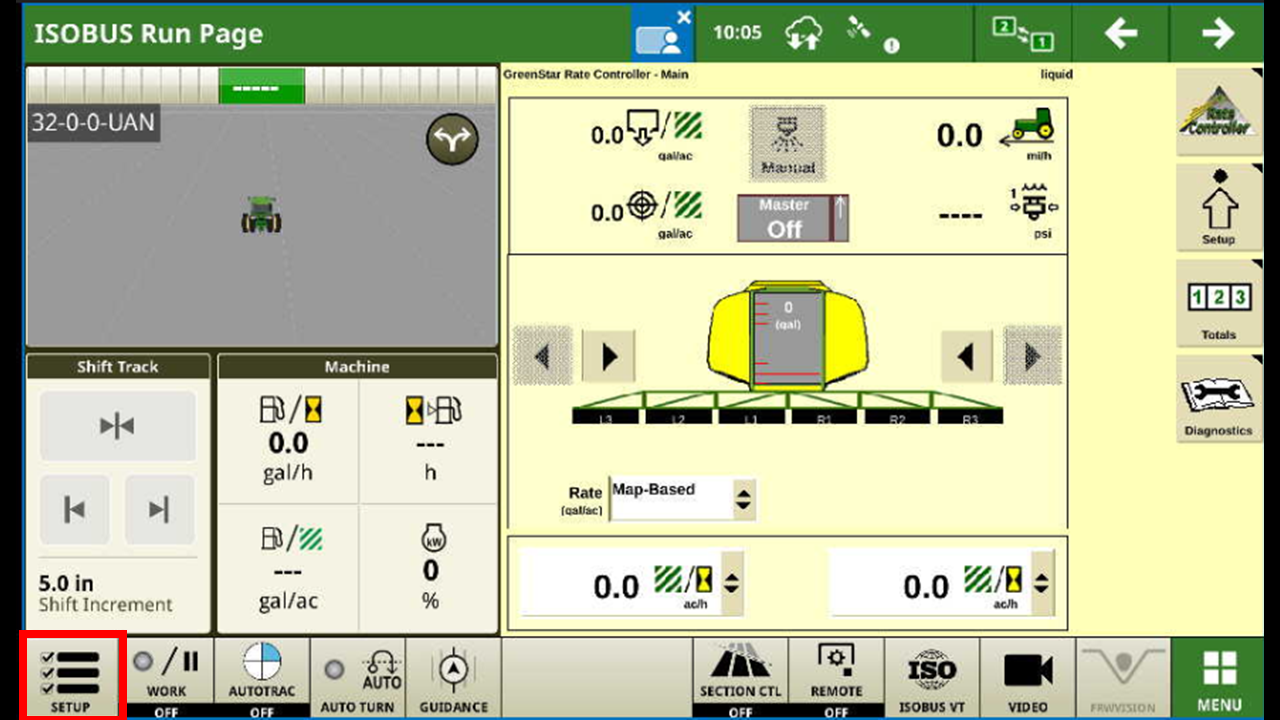1280x720 pixels.
Task: Shift the track left
Action: [74, 510]
